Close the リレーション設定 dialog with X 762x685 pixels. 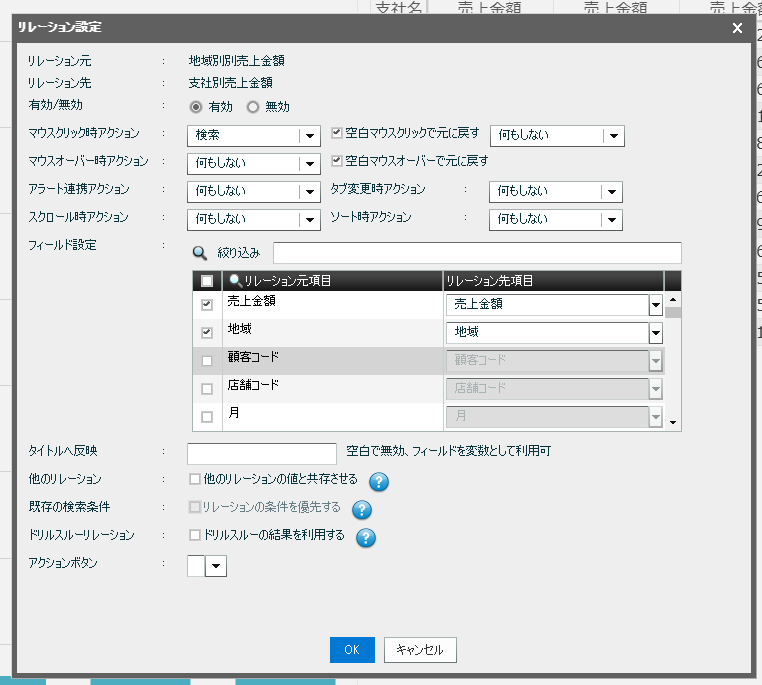pos(737,28)
